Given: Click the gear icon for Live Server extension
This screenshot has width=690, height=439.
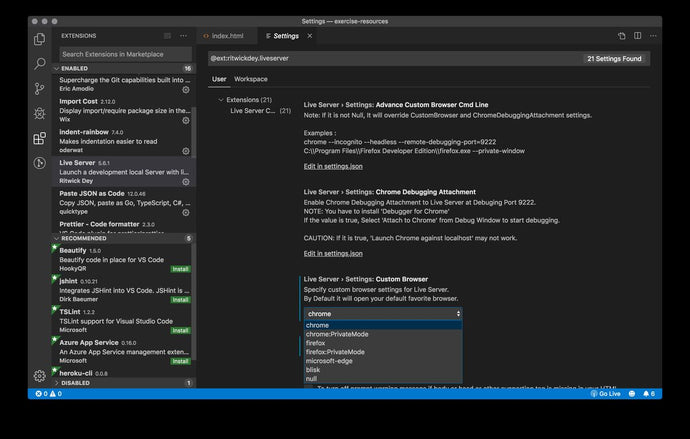Looking at the screenshot, I should 185,181.
